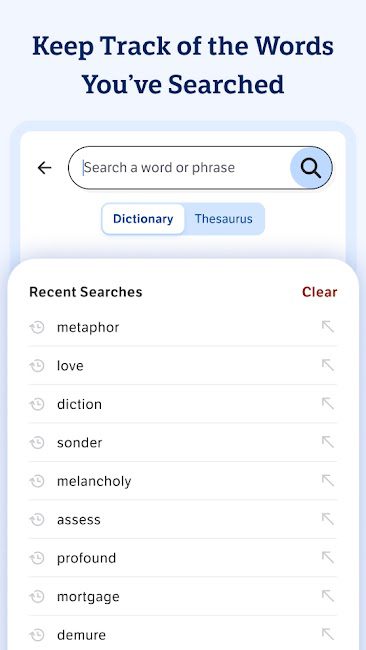Open recent search sonder

pyautogui.click(x=183, y=442)
